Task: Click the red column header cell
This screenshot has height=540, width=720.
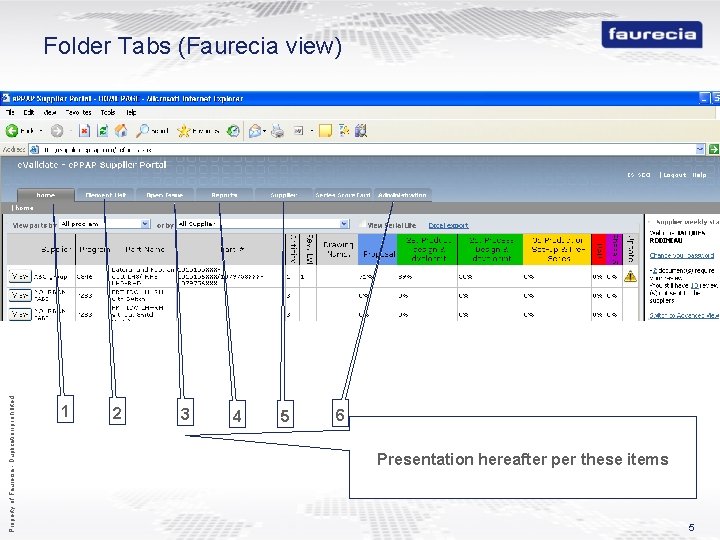Action: click(x=599, y=249)
